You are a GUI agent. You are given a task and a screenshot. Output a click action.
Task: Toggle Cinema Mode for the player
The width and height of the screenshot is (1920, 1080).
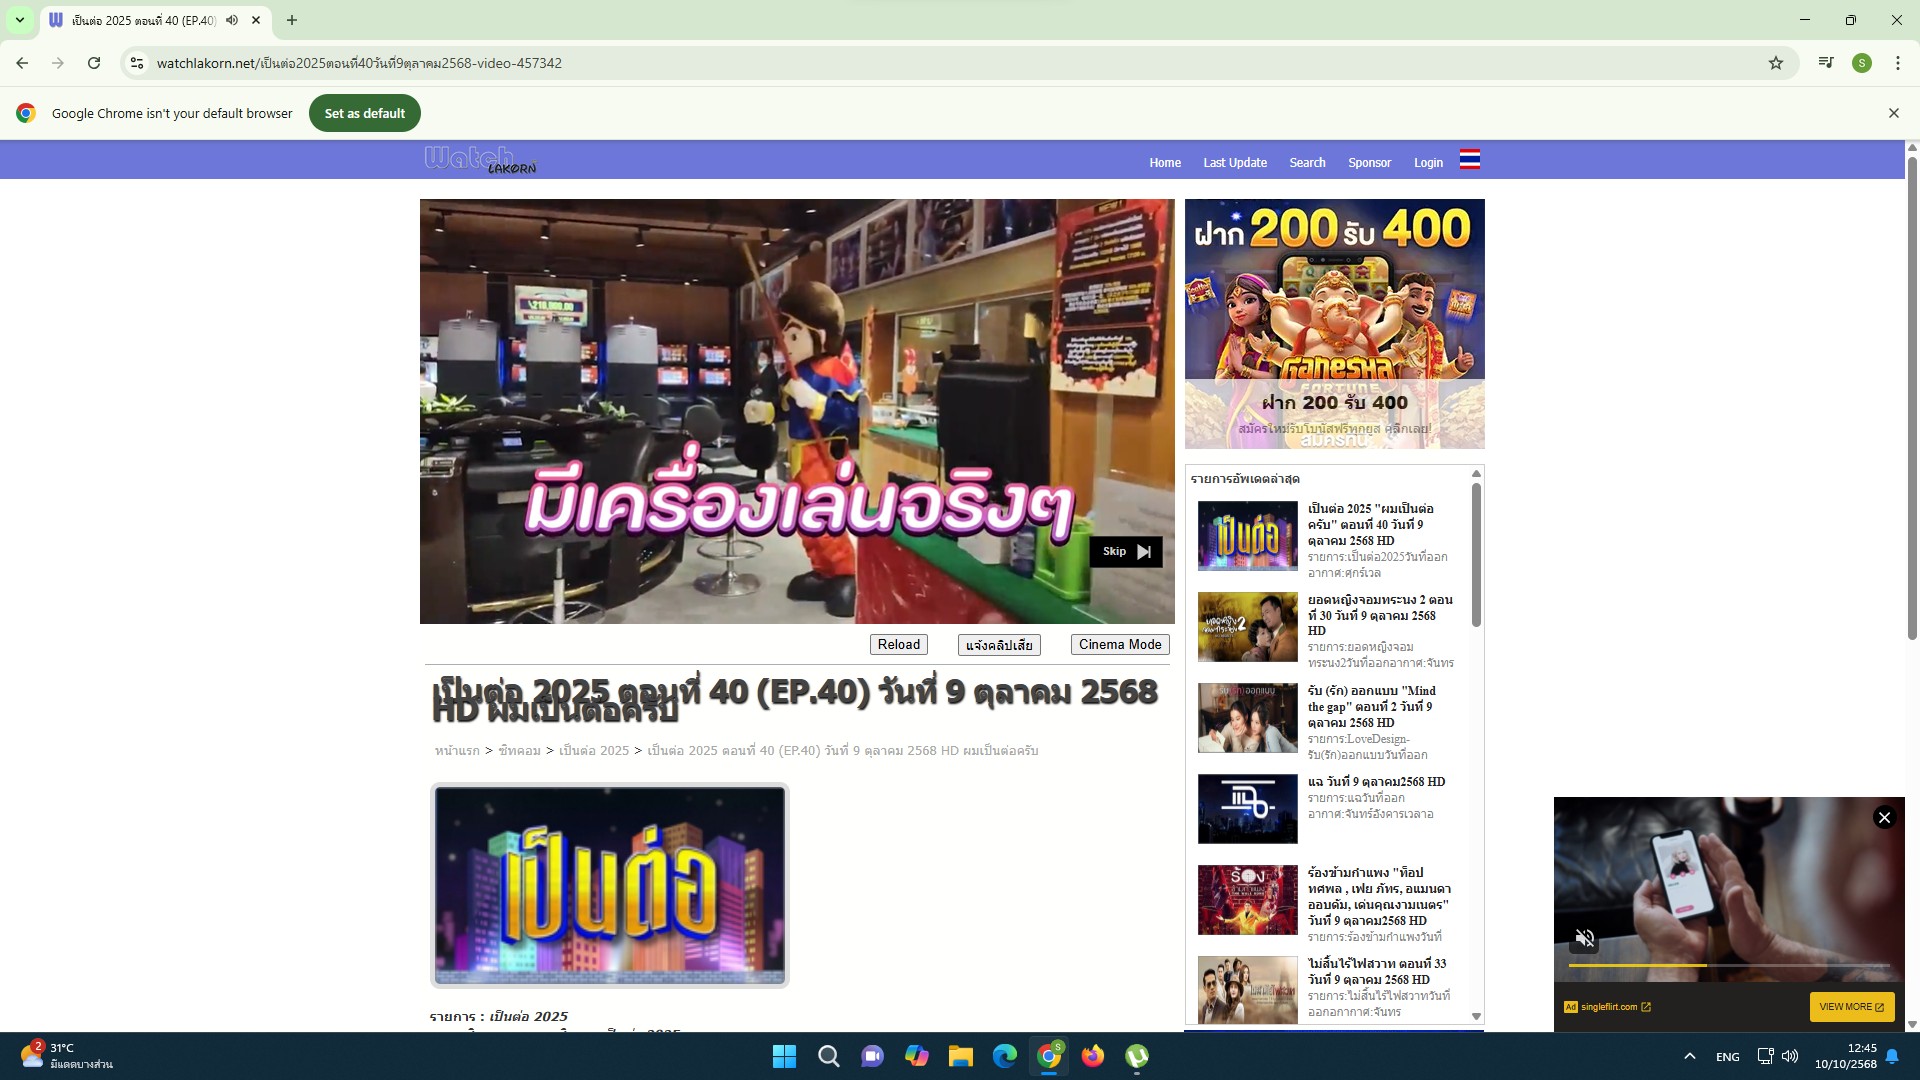[1119, 645]
